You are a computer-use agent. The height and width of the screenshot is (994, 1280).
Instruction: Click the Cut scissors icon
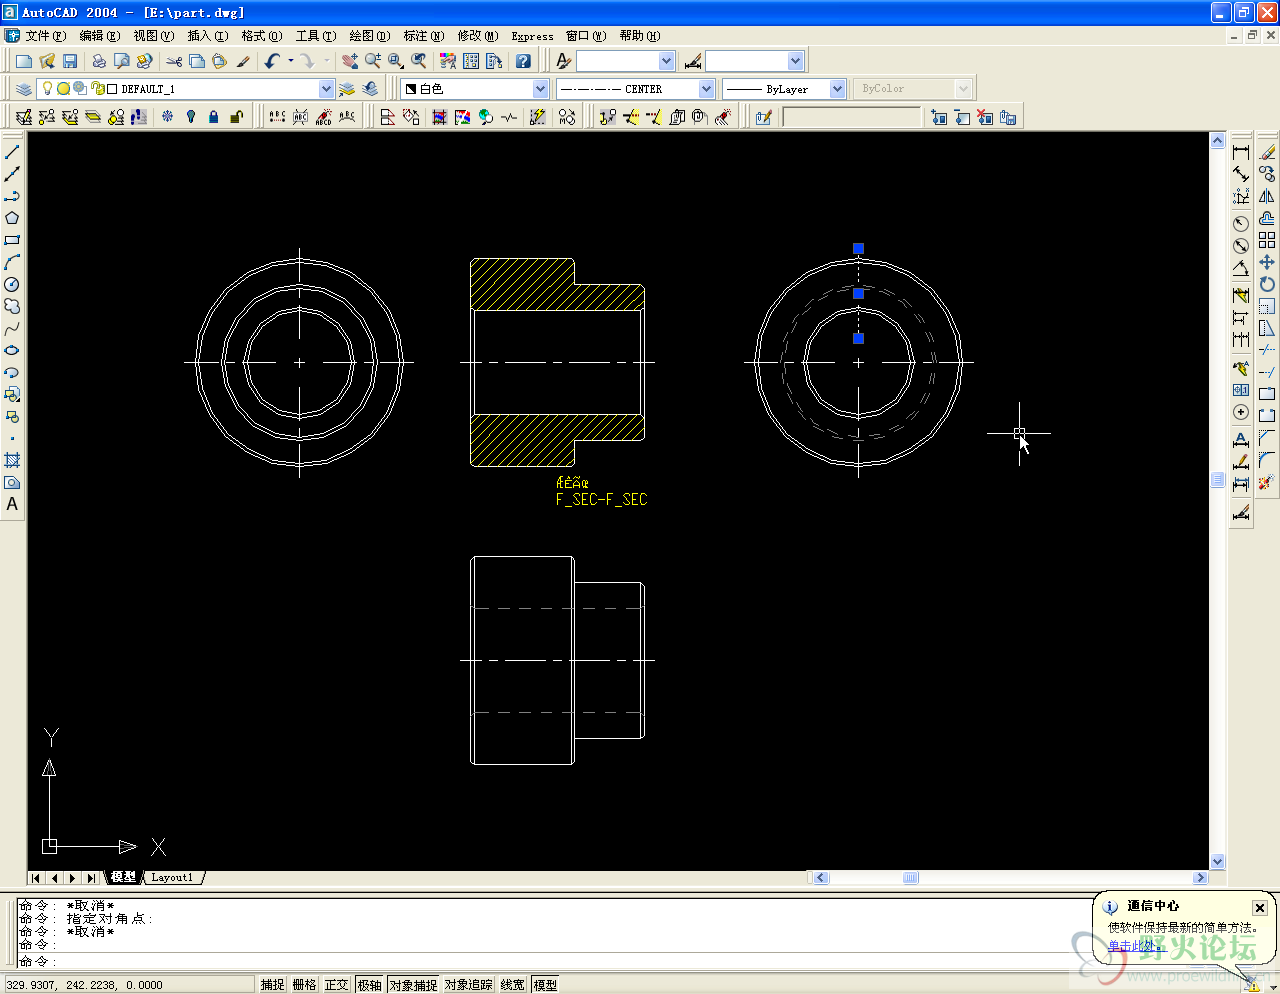tap(174, 61)
